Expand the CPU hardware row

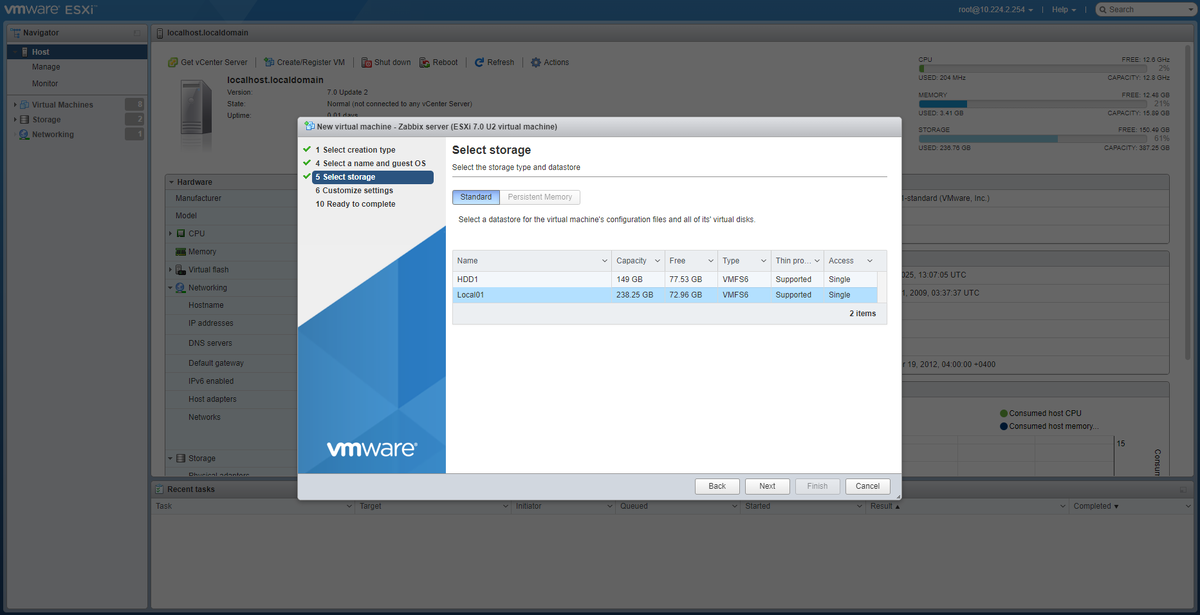pyautogui.click(x=170, y=233)
